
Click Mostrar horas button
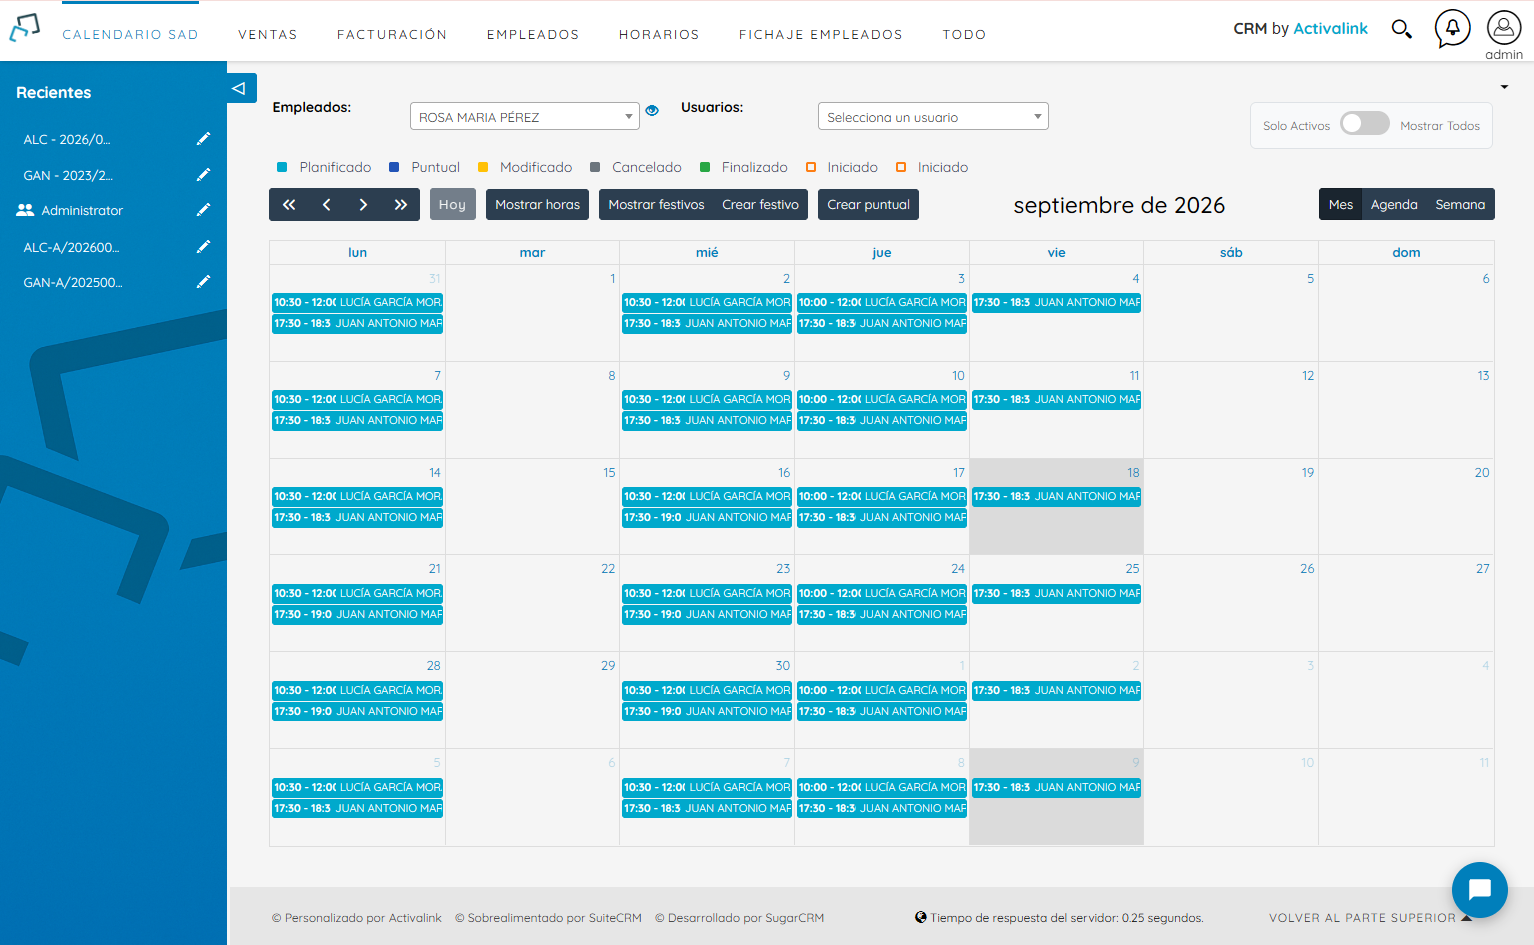(538, 204)
